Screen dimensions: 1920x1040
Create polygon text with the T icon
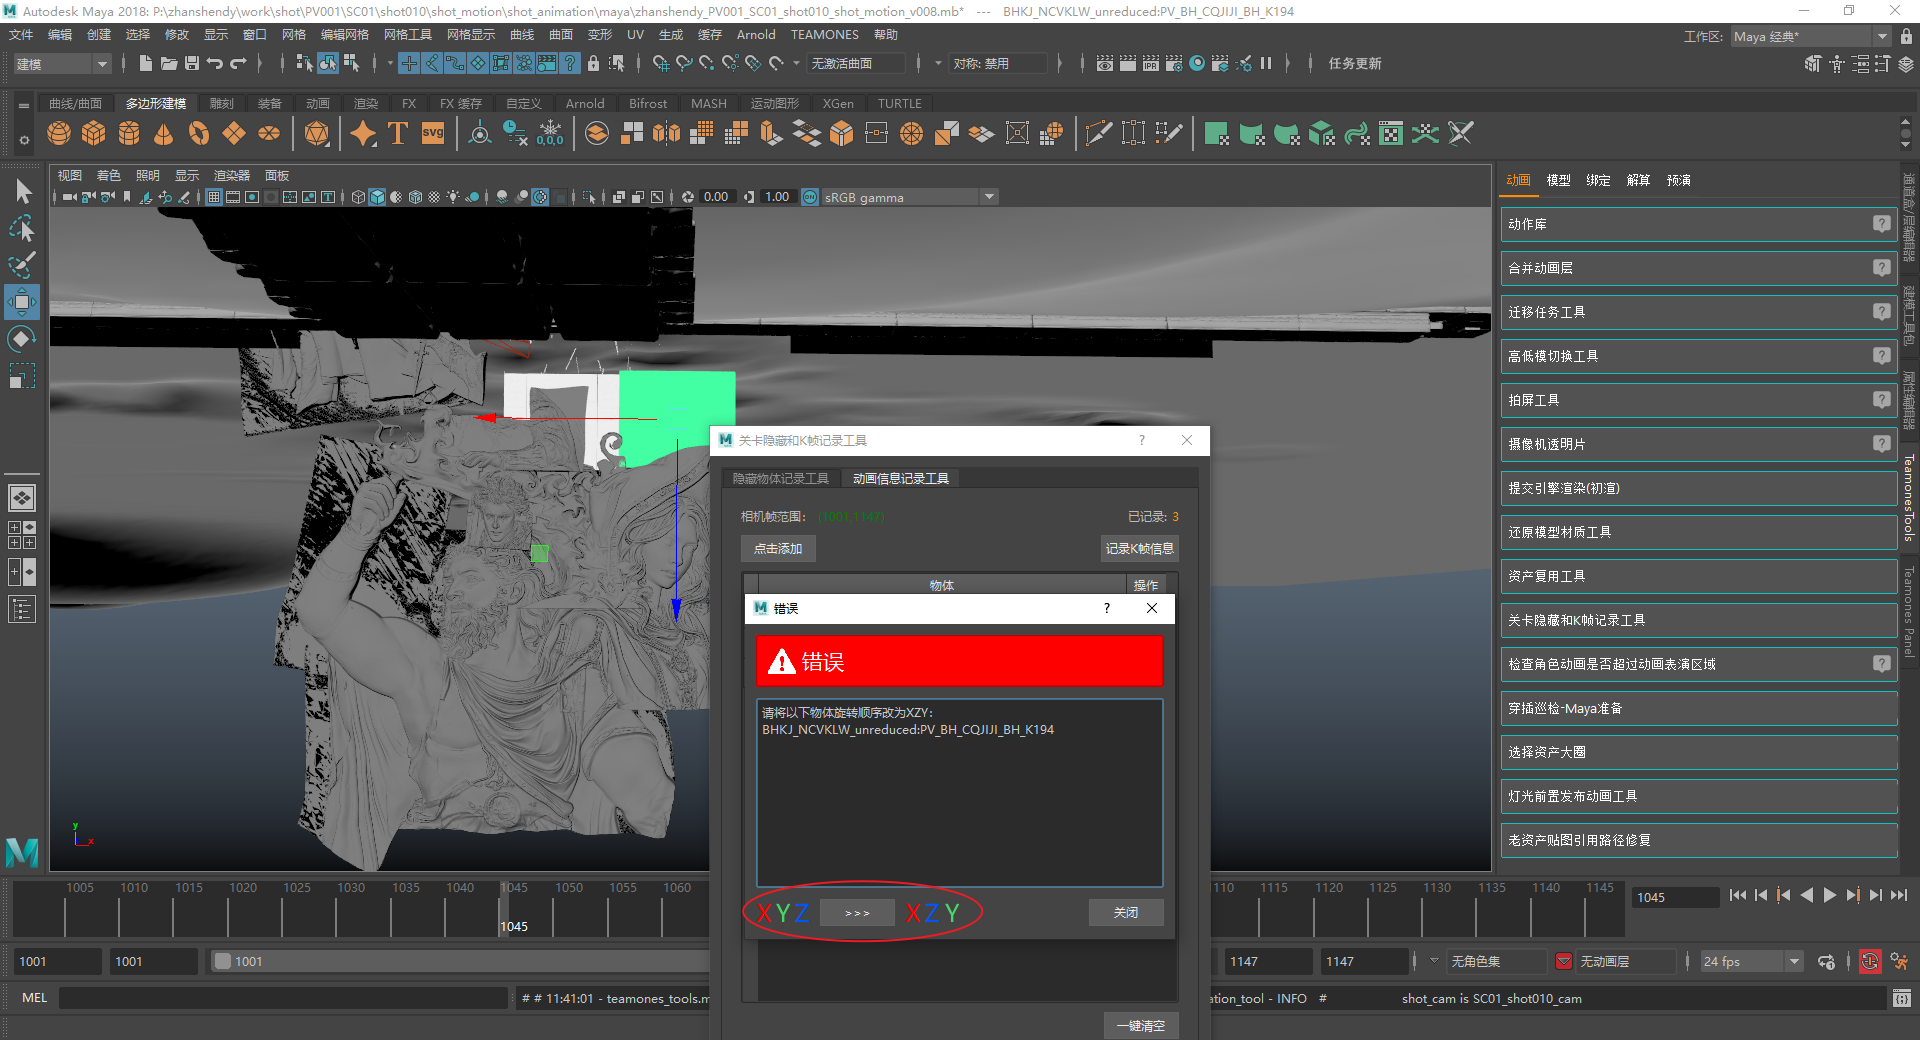[x=398, y=134]
